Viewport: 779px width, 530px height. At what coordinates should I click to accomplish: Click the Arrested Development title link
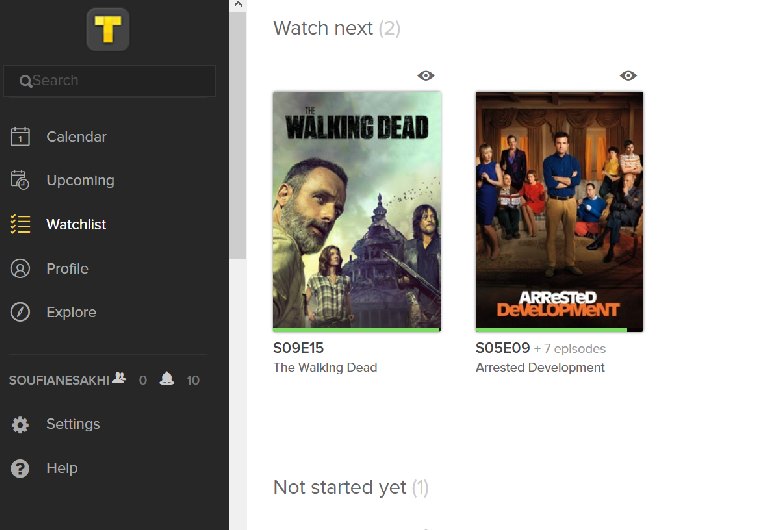[540, 368]
